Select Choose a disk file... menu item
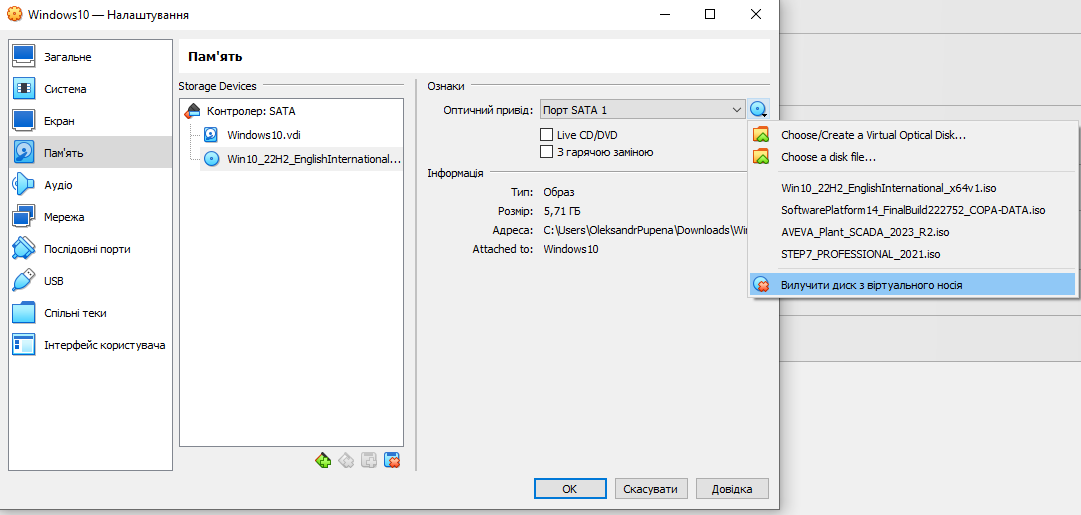The image size is (1081, 515). 912,157
